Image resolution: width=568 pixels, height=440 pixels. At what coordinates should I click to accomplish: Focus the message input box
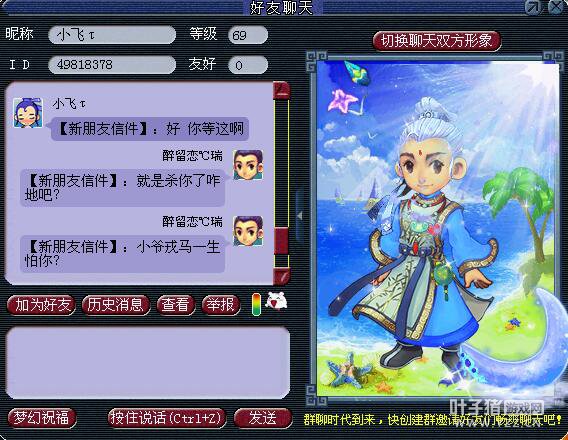point(148,363)
